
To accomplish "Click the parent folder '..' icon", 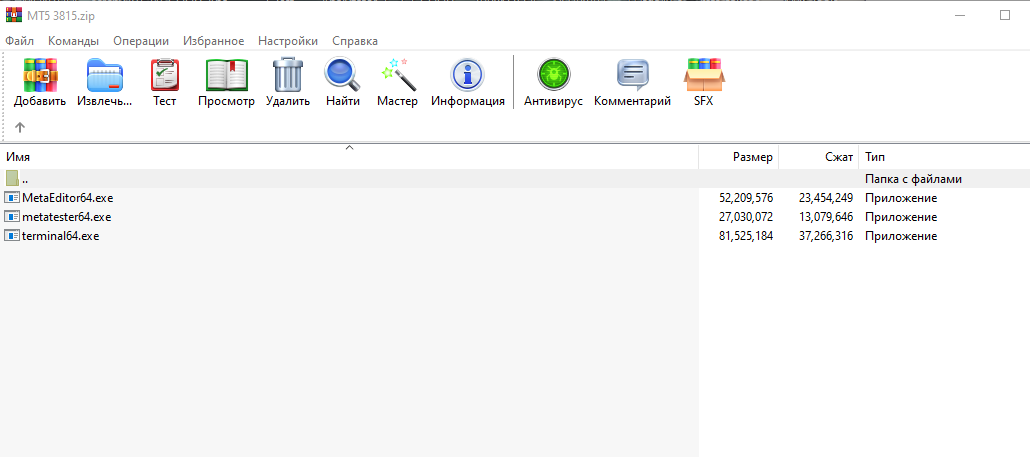I will pyautogui.click(x=12, y=179).
